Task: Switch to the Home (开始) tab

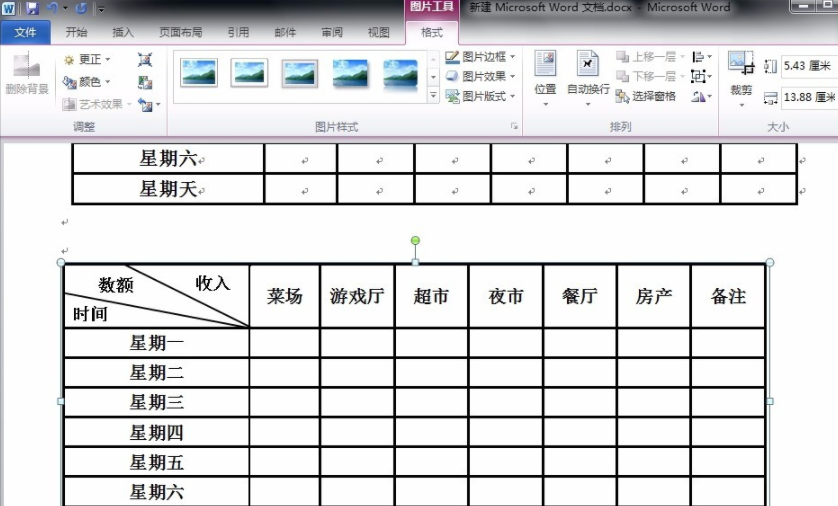Action: [76, 33]
